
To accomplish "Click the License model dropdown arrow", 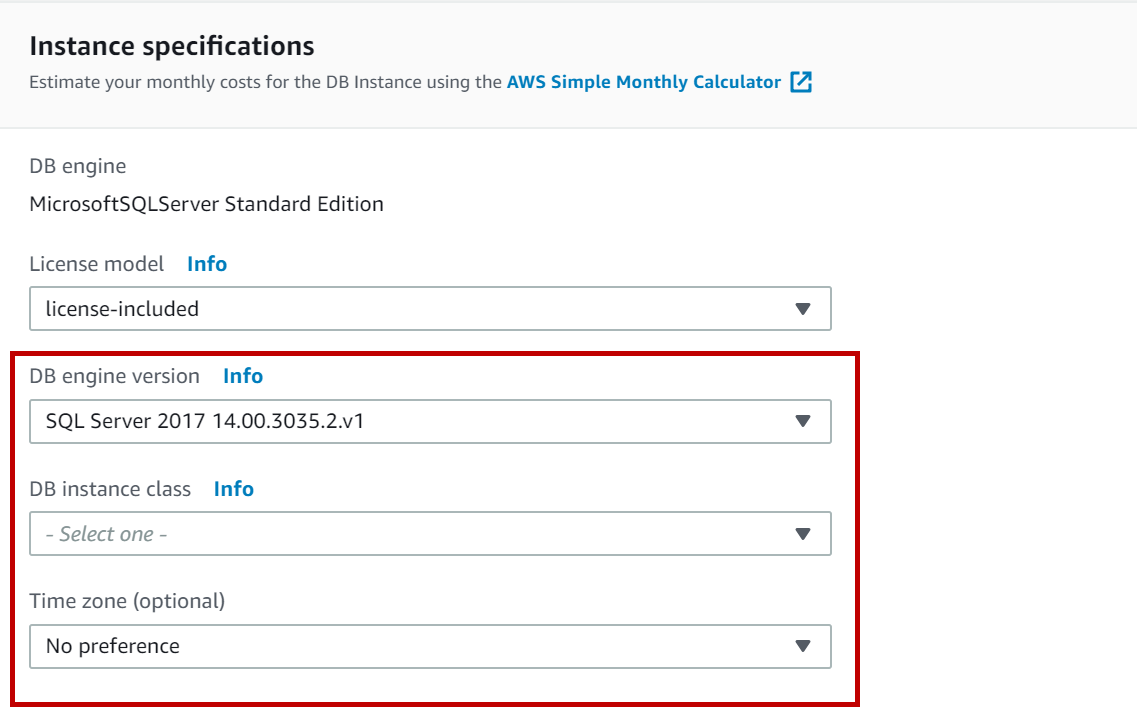I will pyautogui.click(x=802, y=309).
